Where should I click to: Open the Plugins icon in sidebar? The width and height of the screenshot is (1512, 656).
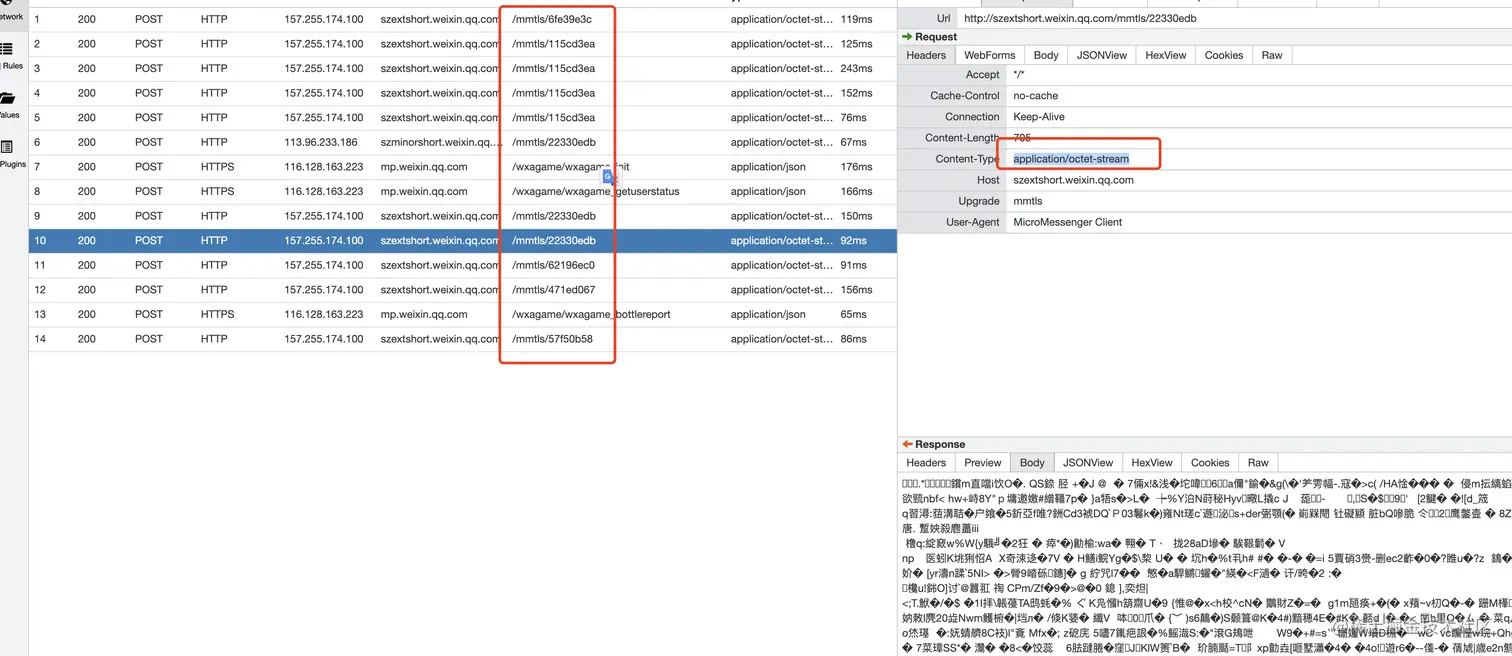[7, 147]
